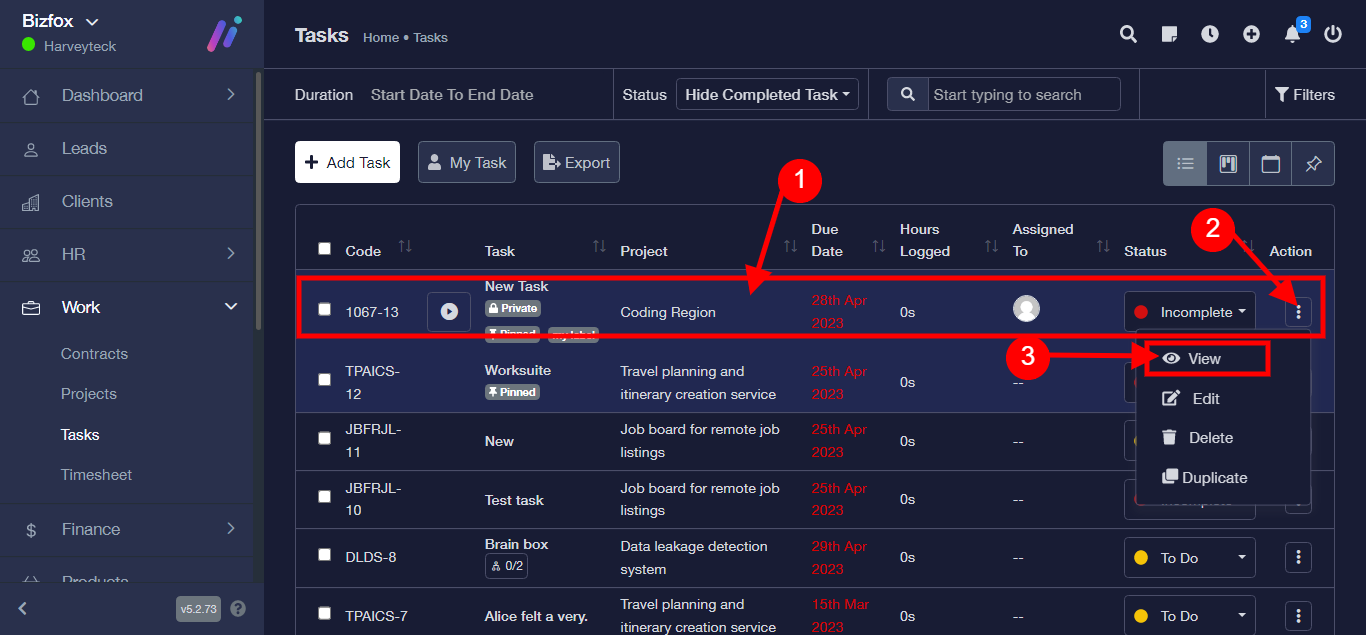Click the clock timer icon in header
Viewport: 1367px width, 635px height.
[1210, 34]
